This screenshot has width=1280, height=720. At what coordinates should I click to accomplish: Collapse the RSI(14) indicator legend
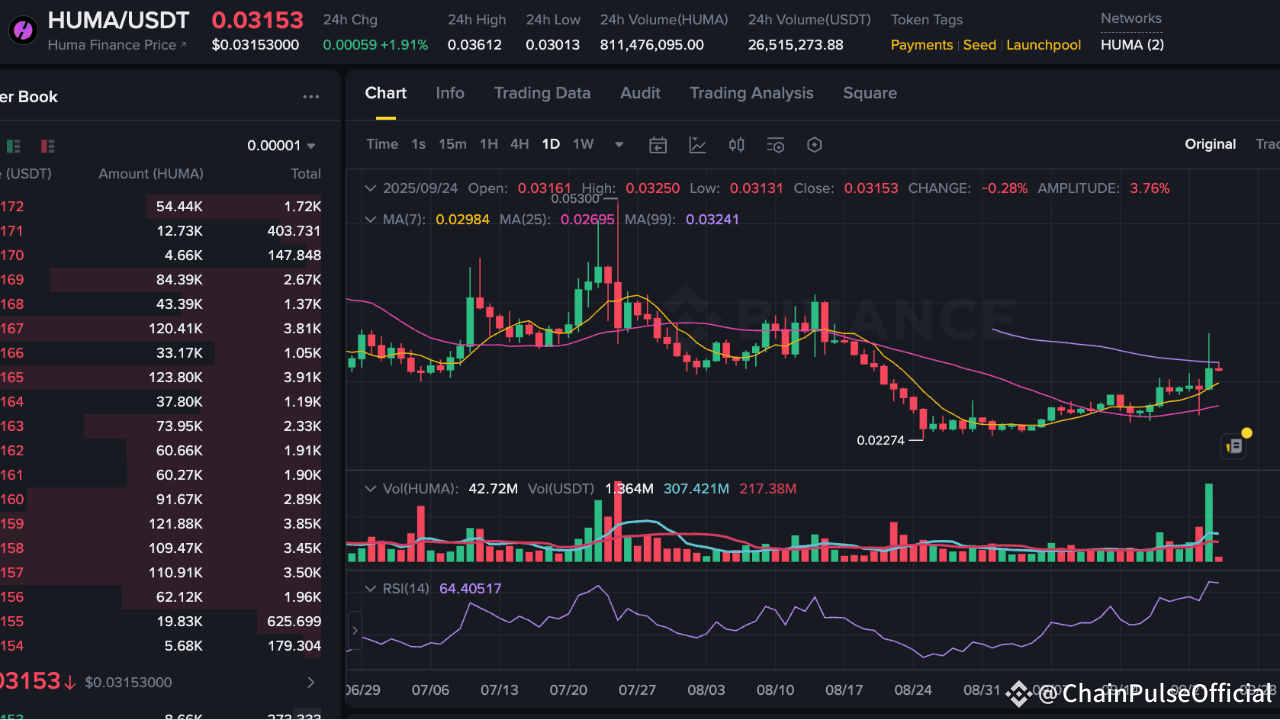371,588
